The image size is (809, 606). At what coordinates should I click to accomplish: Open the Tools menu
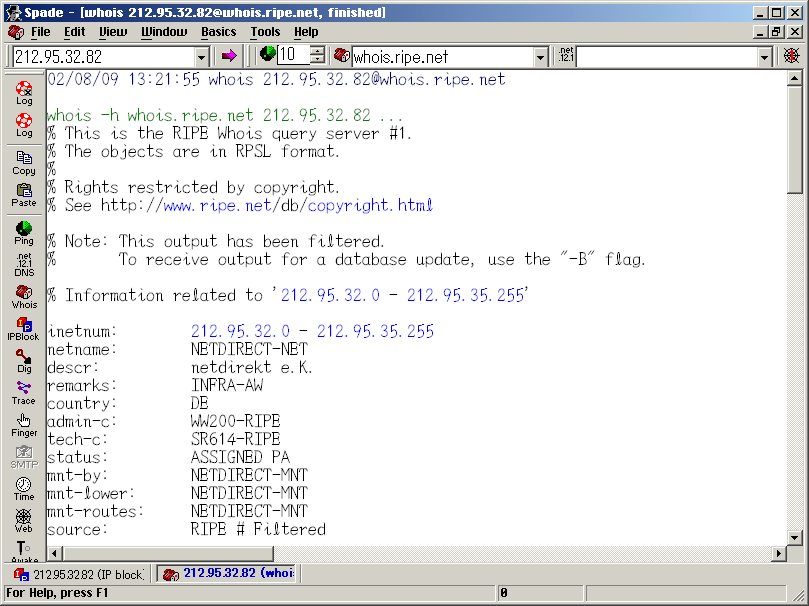coord(265,32)
